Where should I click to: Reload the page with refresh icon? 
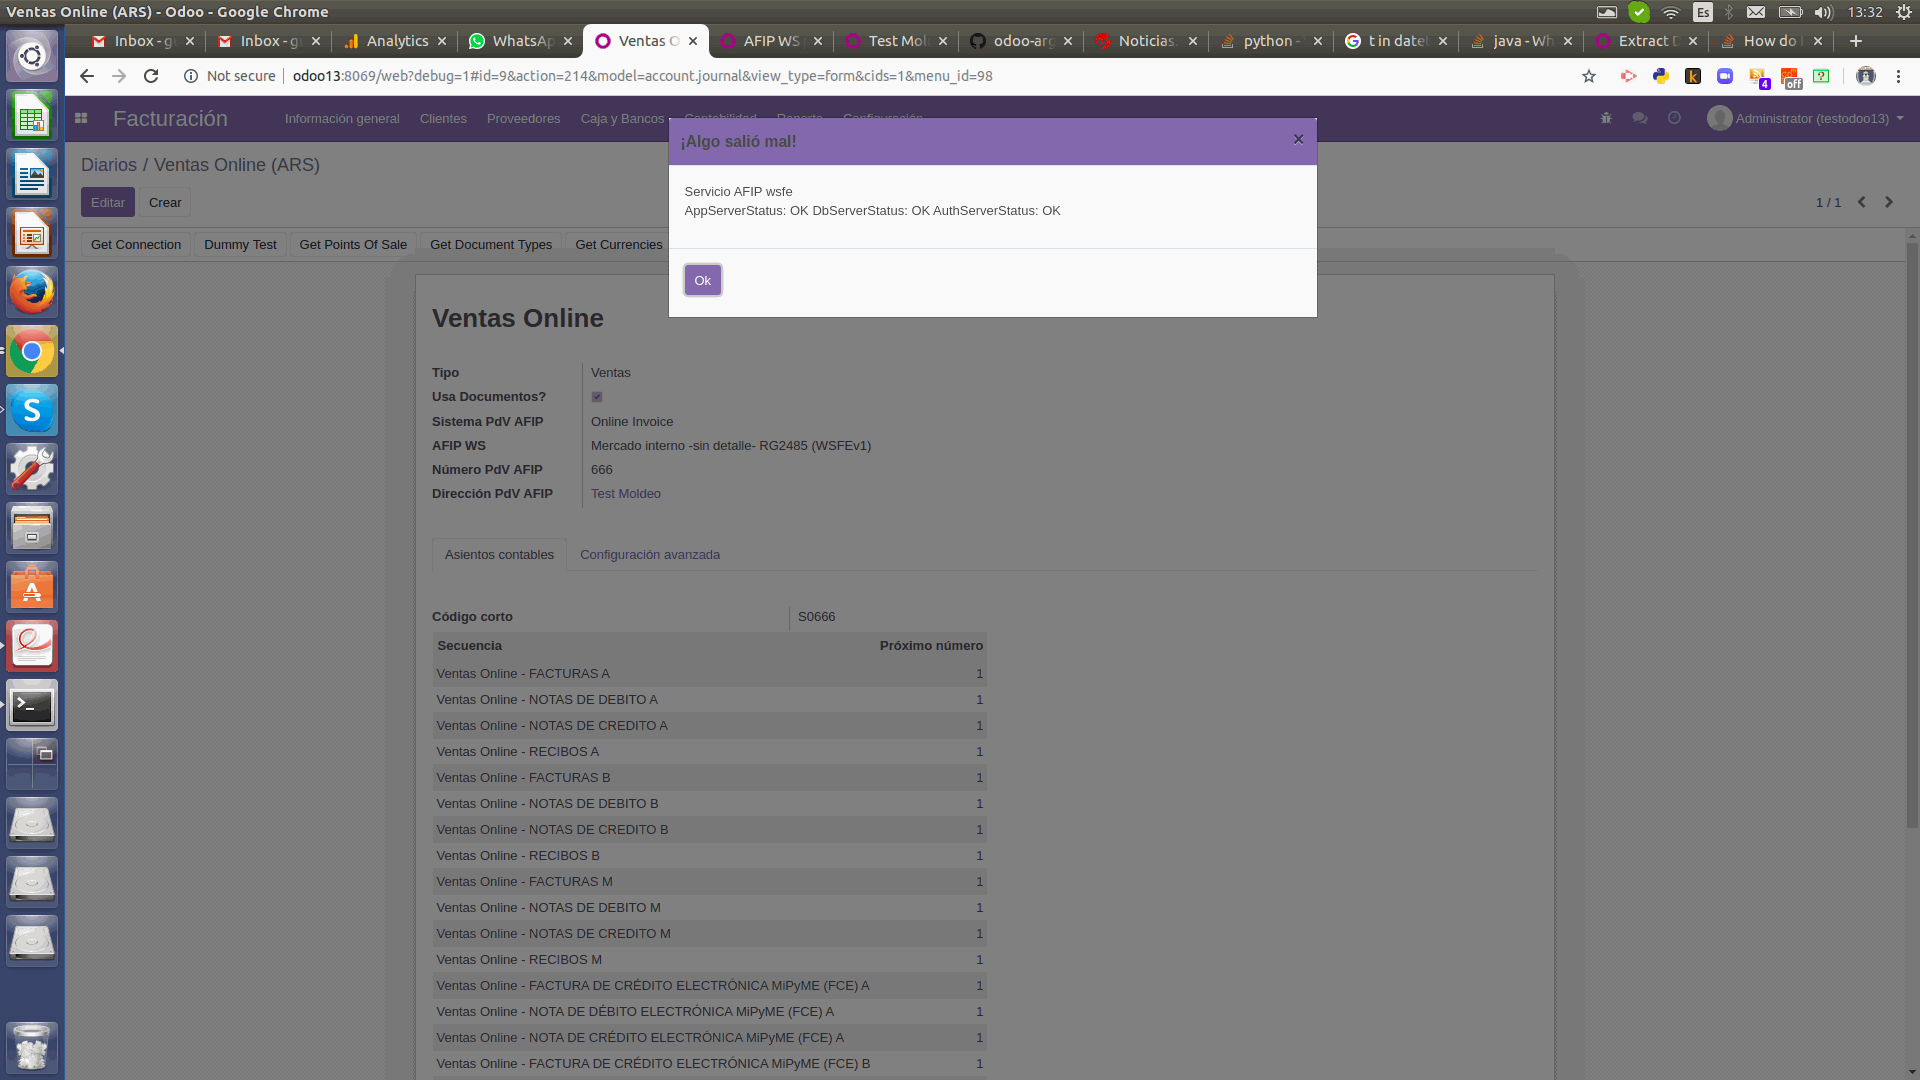tap(151, 76)
